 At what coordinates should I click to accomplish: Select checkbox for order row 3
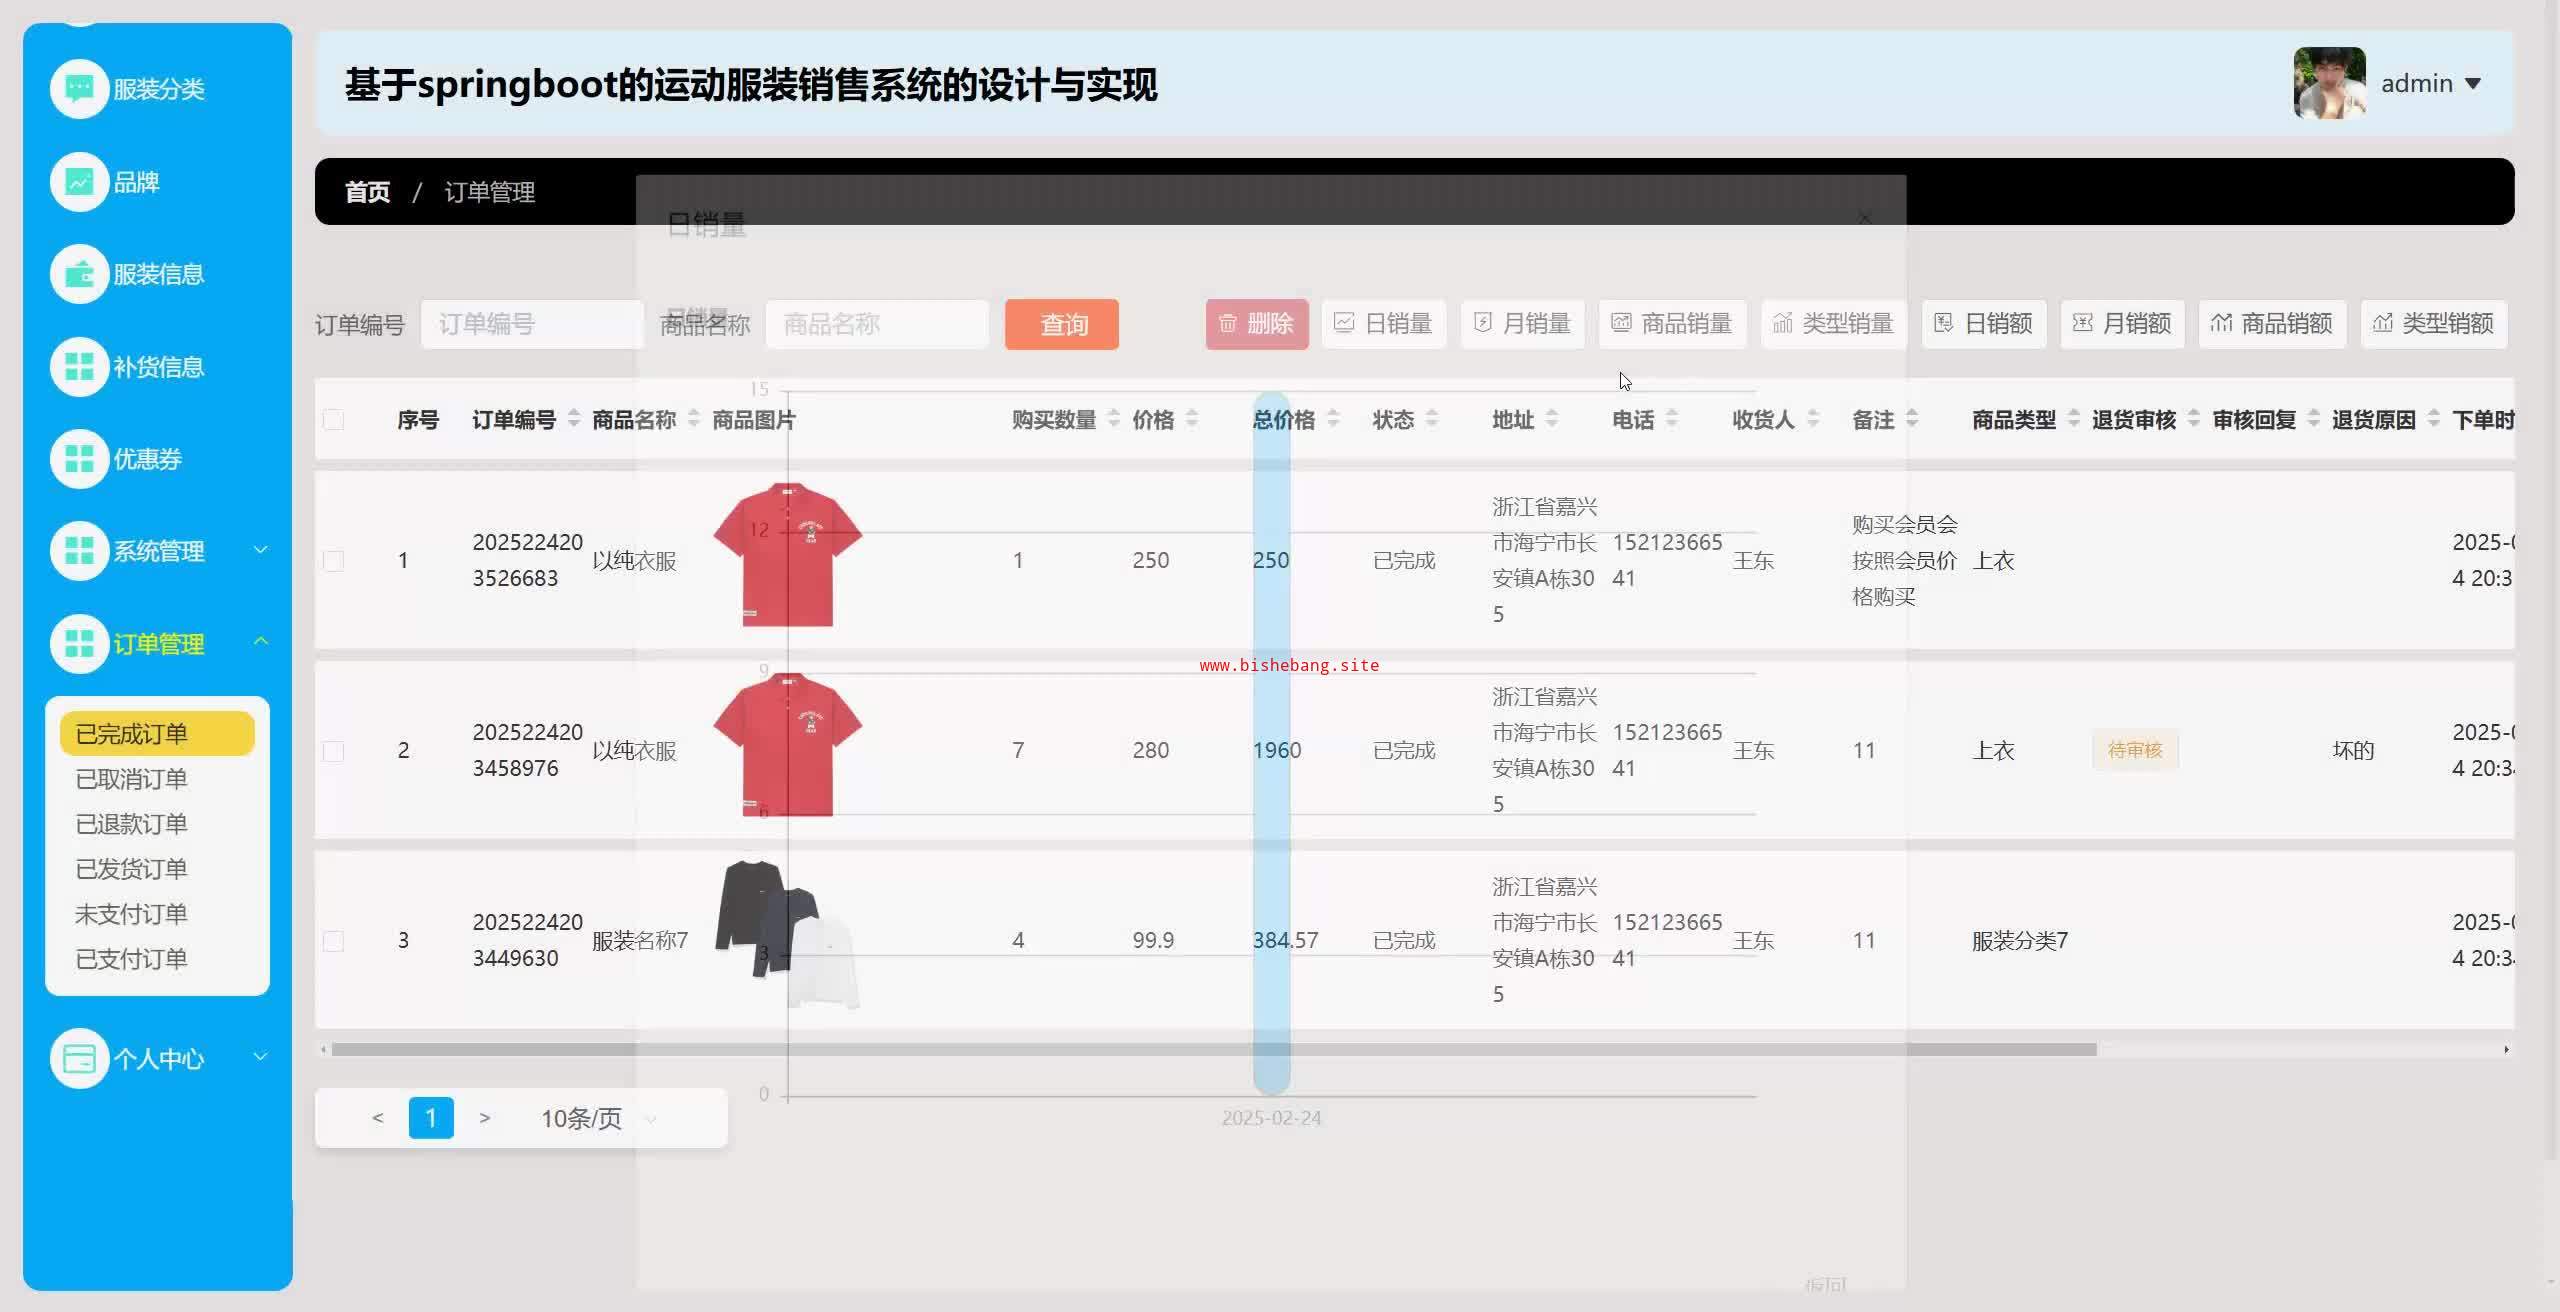coord(334,941)
